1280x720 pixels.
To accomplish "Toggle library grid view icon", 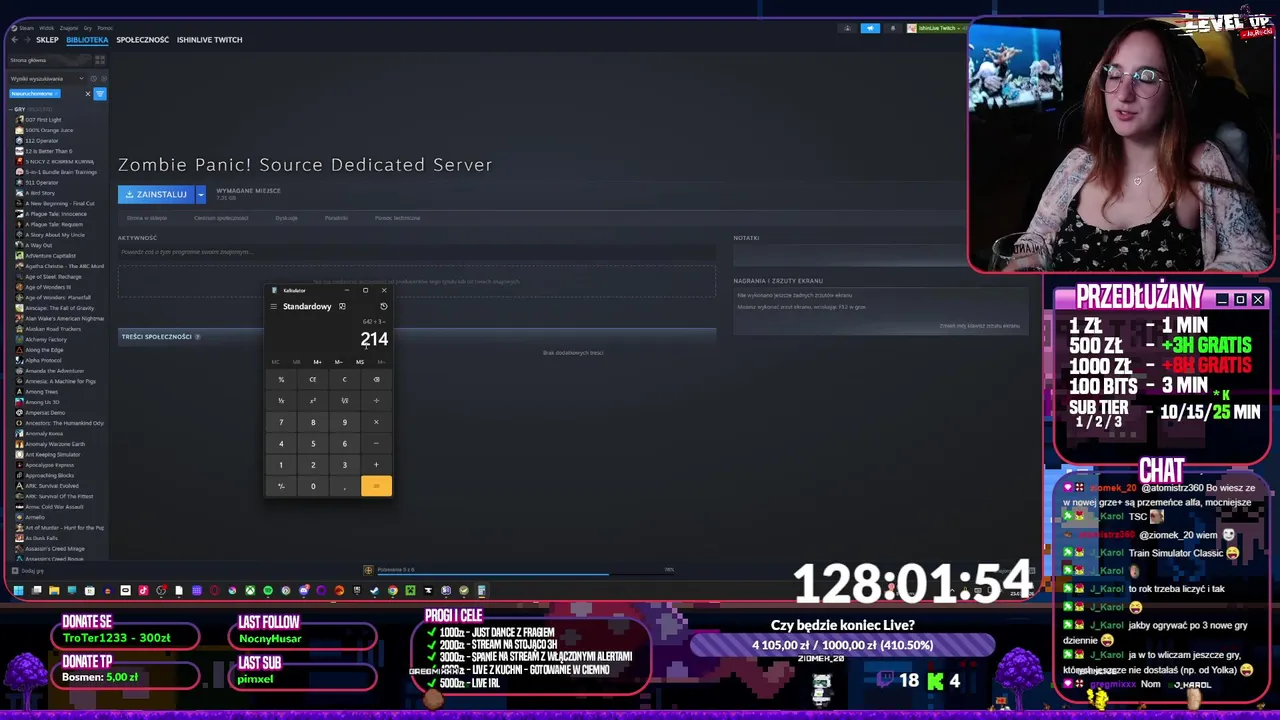I will [100, 60].
